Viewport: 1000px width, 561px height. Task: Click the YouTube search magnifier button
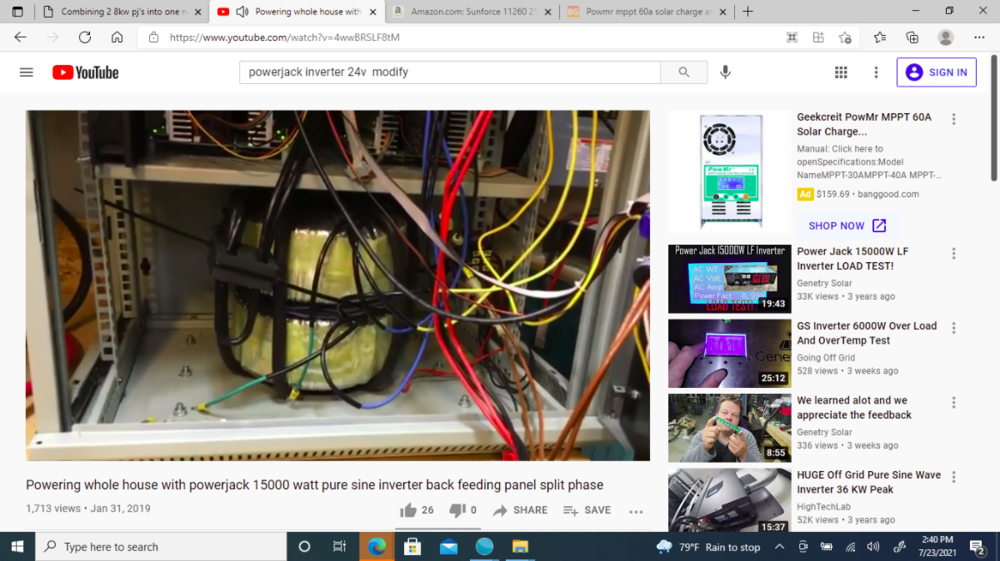tap(684, 72)
